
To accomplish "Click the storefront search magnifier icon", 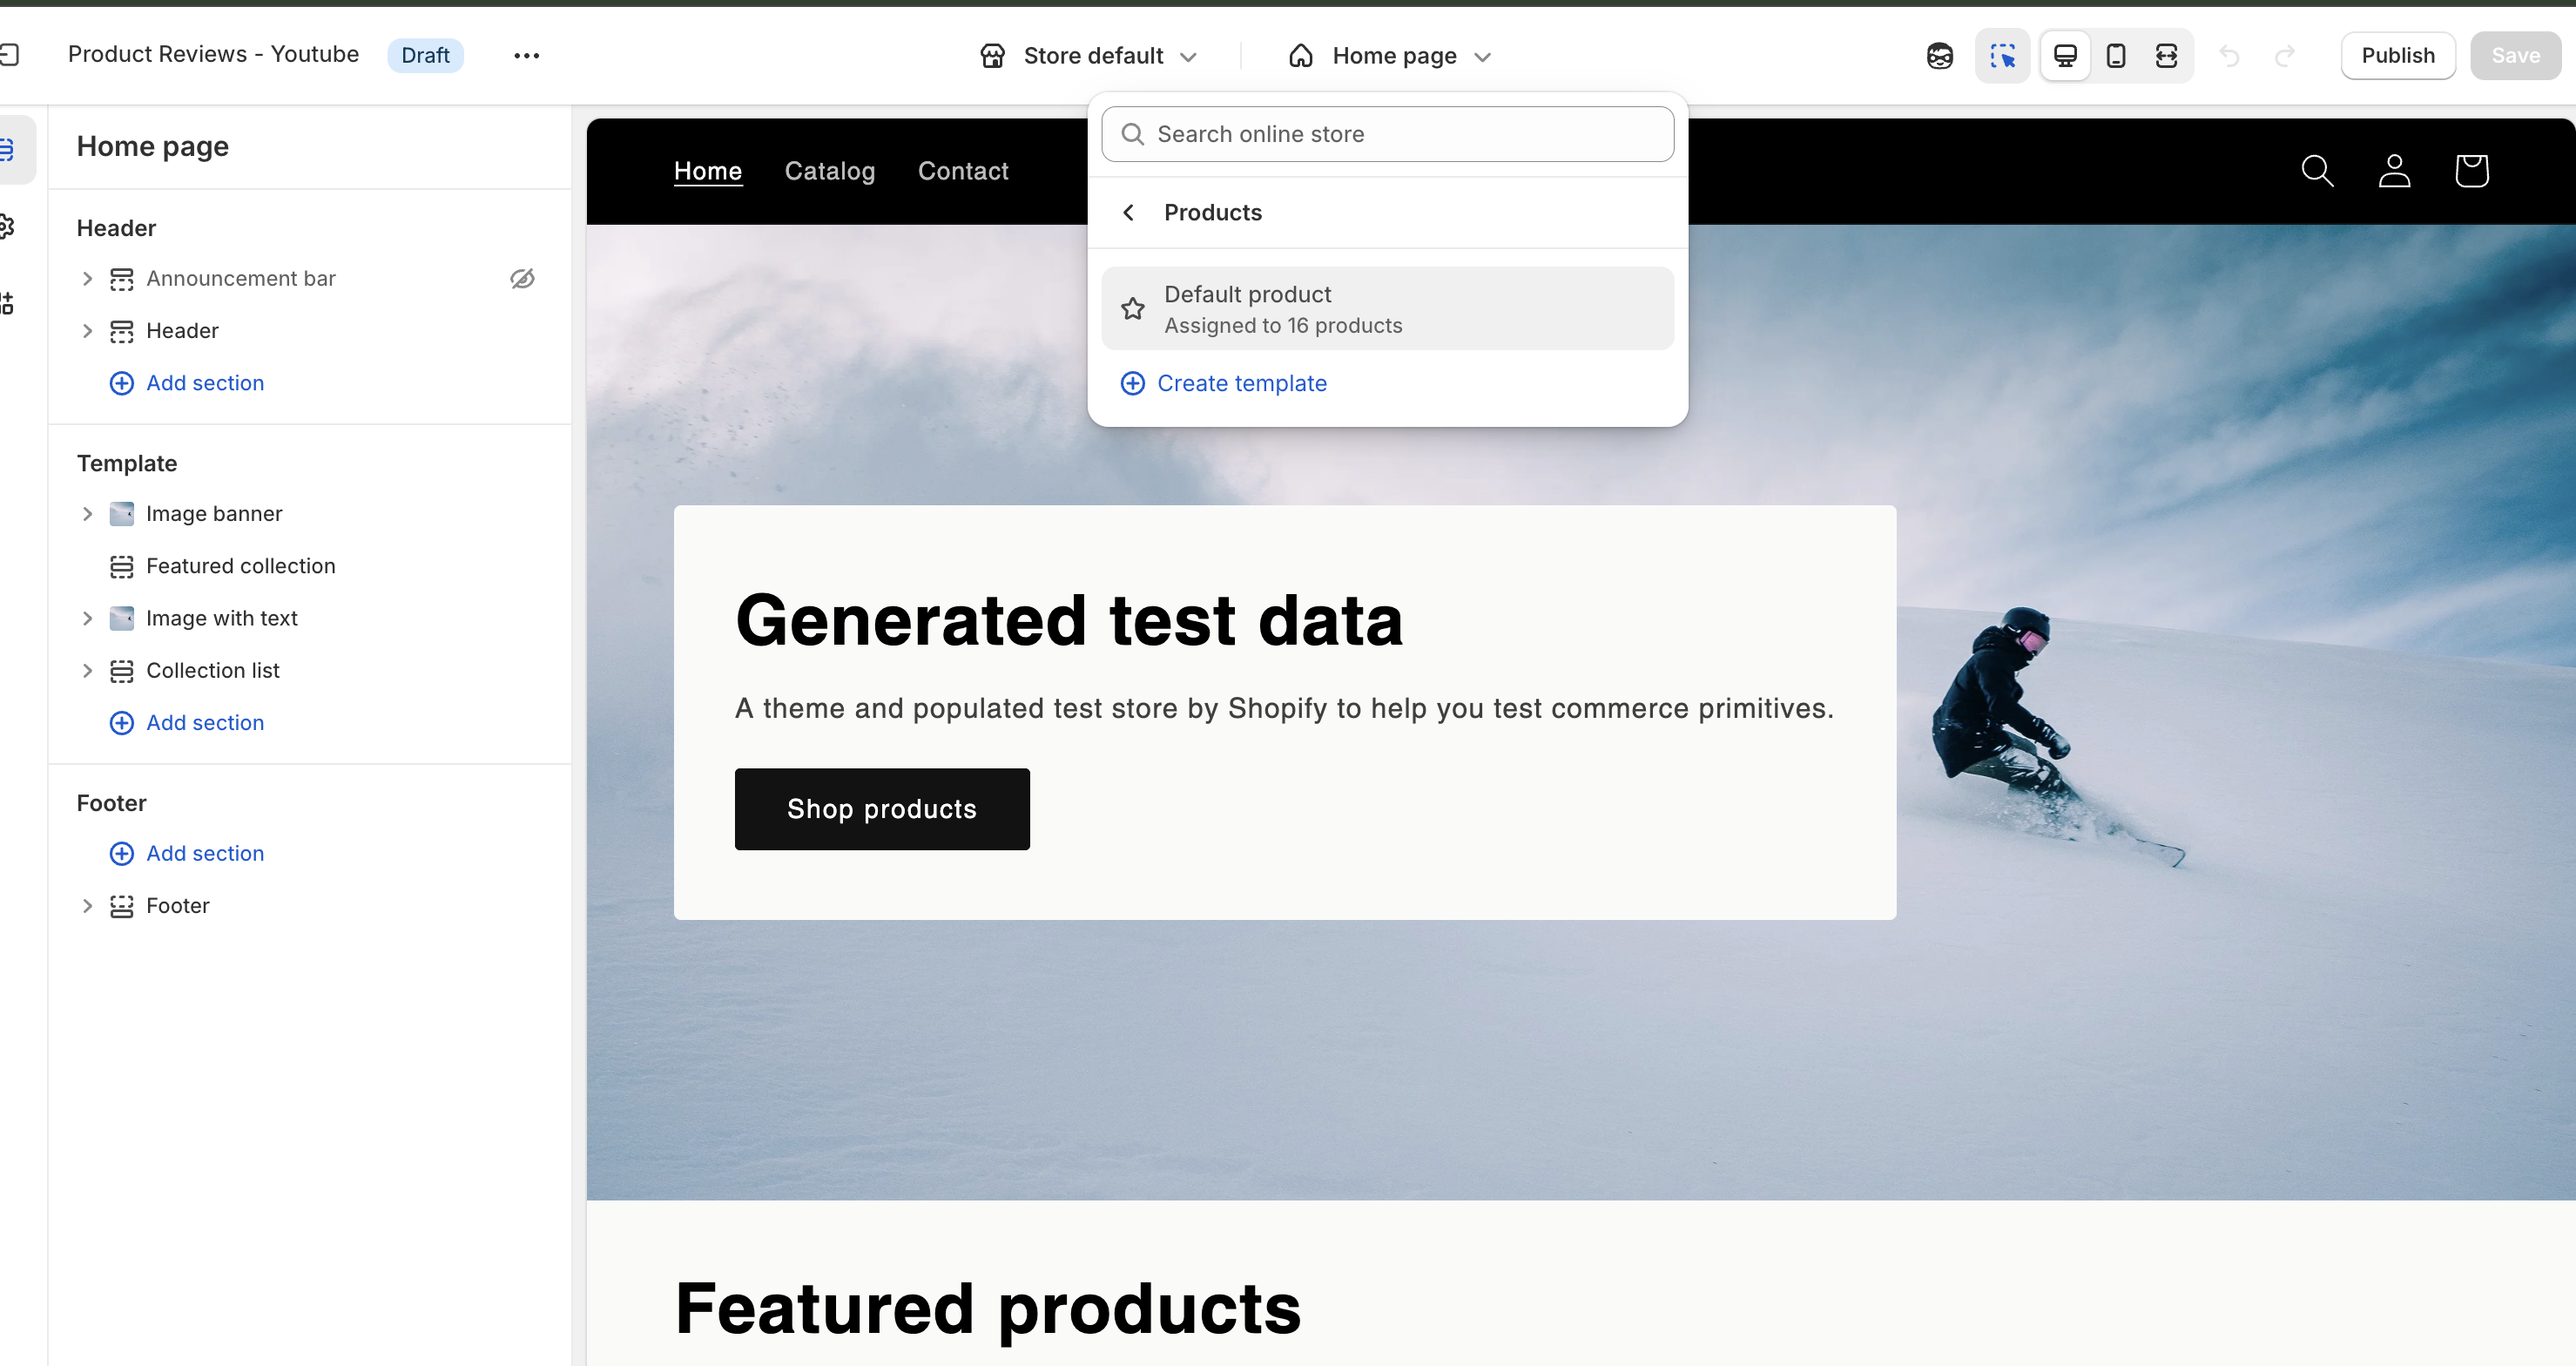I will coord(2317,171).
